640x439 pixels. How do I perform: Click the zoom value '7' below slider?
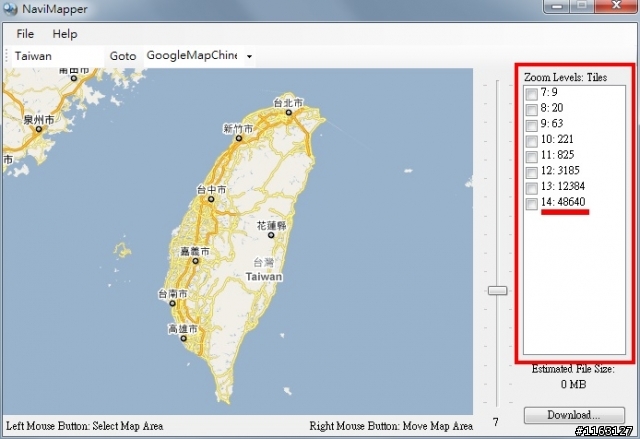point(496,422)
